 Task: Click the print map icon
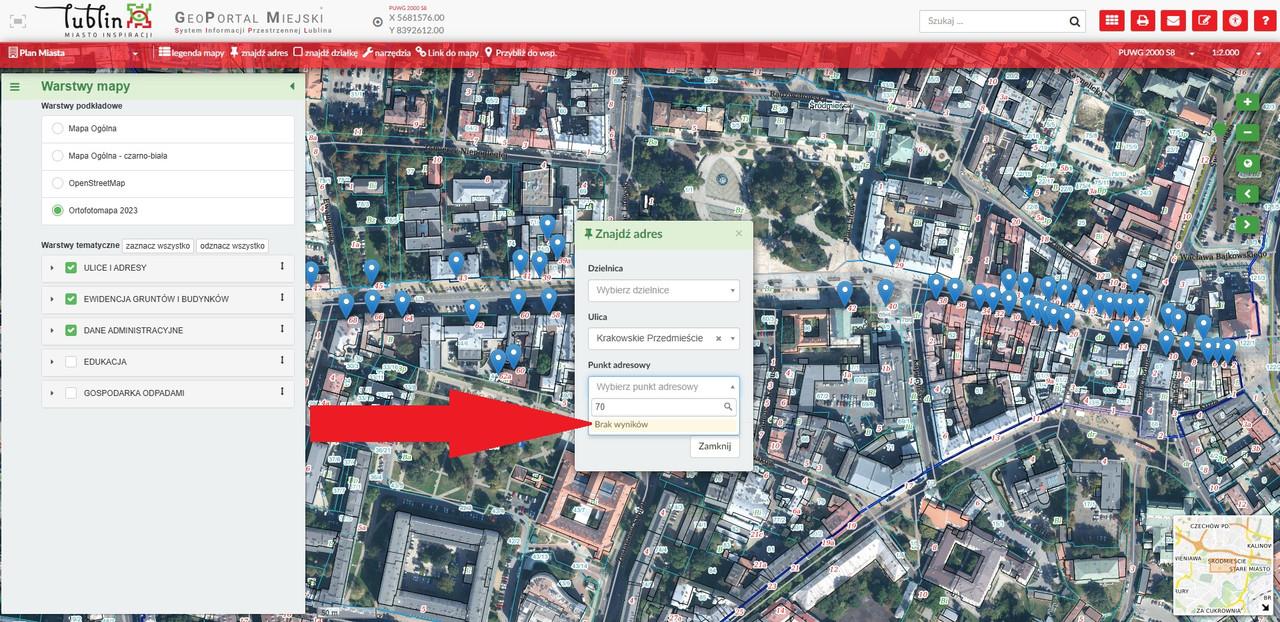click(1143, 20)
